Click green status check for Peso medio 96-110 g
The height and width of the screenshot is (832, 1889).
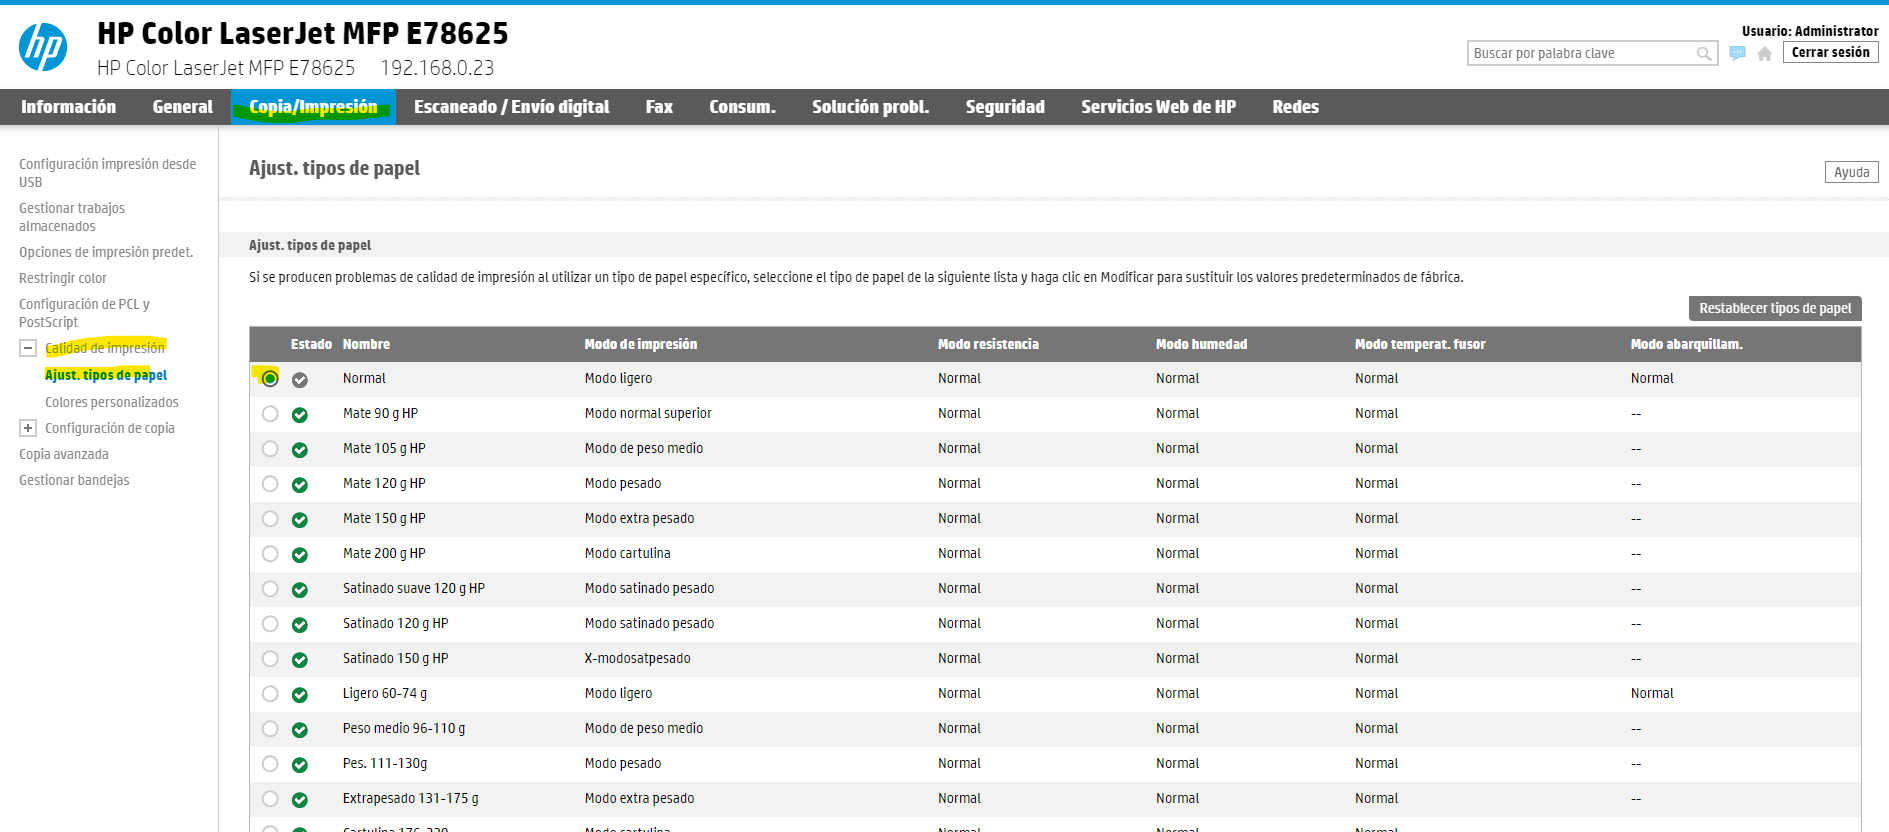(300, 730)
